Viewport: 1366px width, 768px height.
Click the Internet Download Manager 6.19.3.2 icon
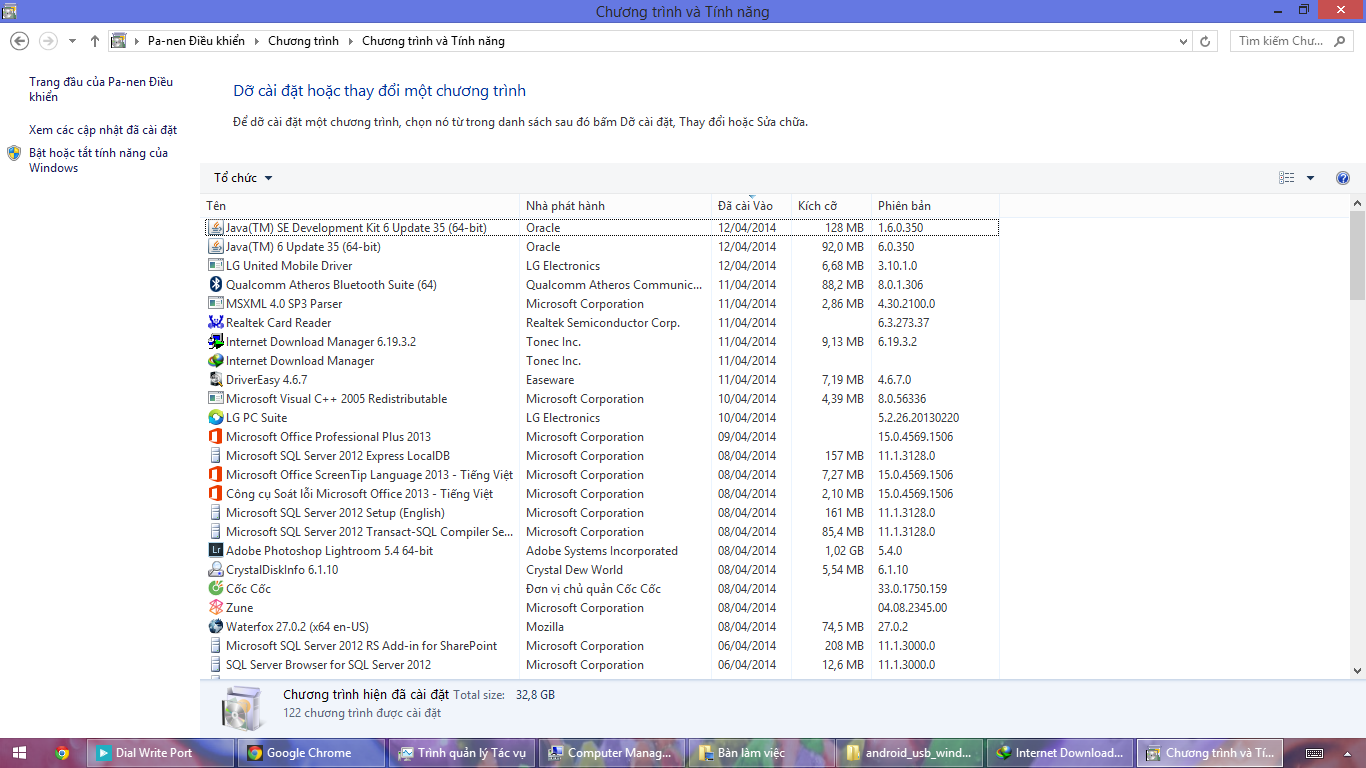215,342
